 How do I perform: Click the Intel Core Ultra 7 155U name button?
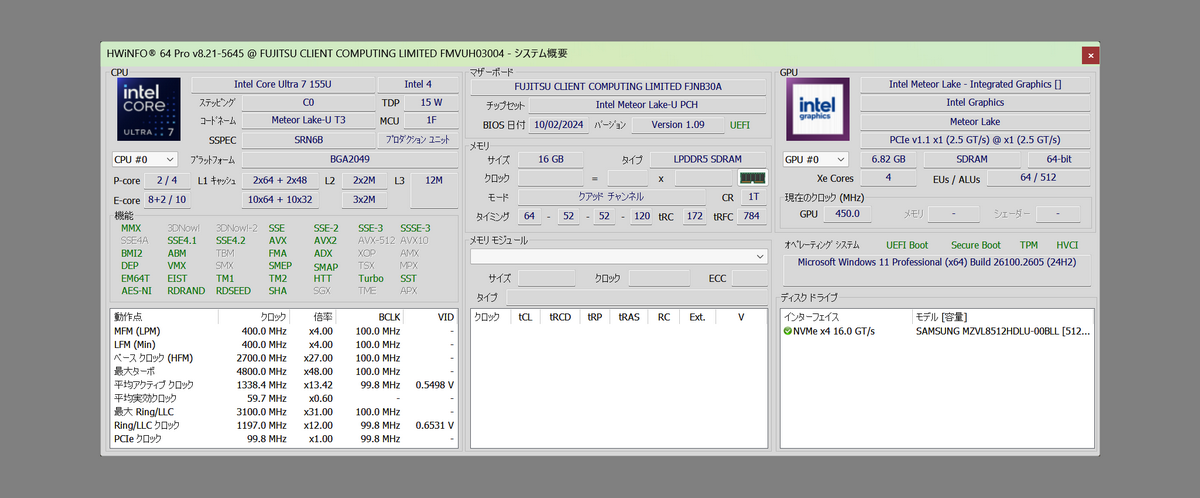coord(282,85)
